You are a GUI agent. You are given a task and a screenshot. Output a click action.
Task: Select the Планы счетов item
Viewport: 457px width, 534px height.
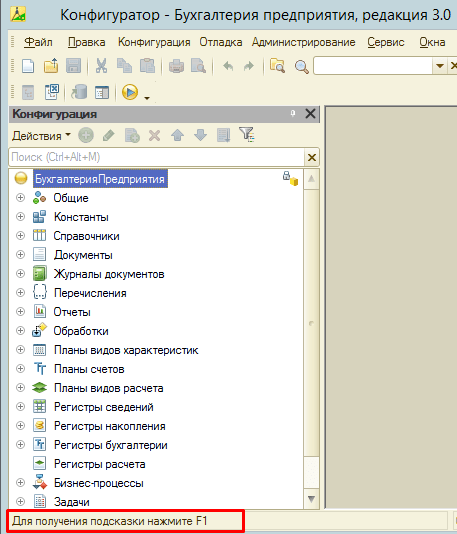tap(89, 369)
